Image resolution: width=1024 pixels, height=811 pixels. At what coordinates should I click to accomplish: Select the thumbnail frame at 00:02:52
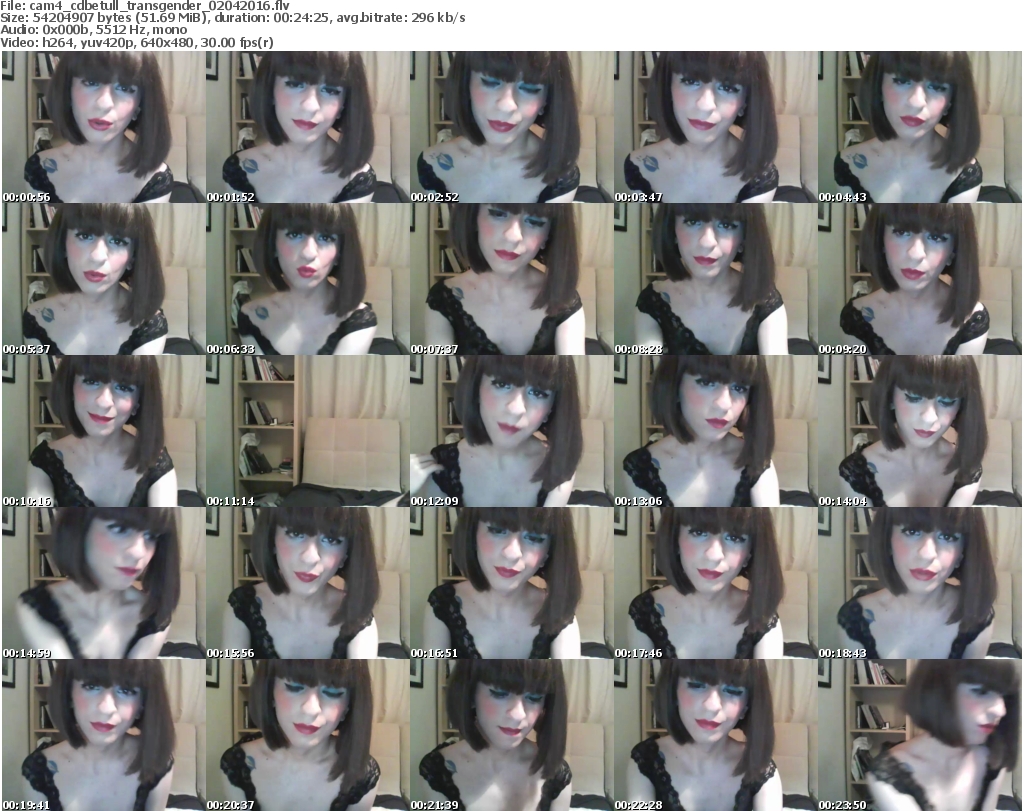tap(511, 127)
